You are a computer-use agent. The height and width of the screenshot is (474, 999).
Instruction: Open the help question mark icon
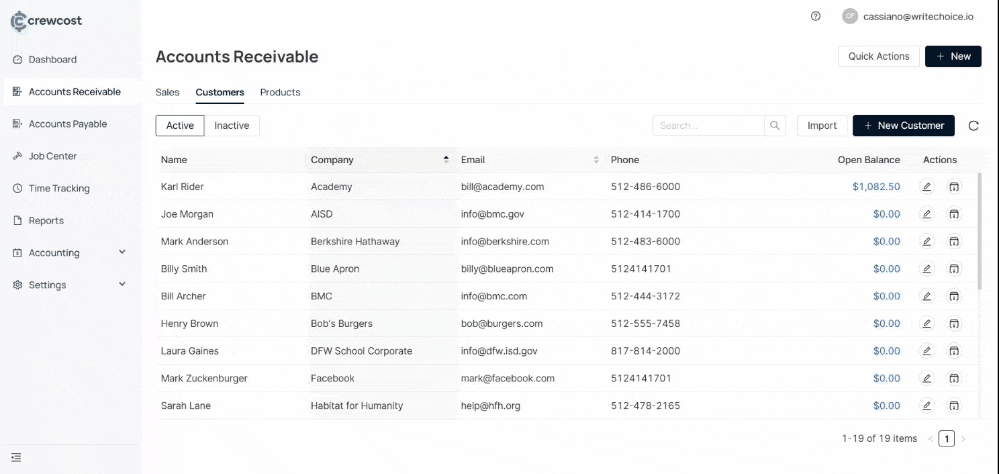coord(816,16)
